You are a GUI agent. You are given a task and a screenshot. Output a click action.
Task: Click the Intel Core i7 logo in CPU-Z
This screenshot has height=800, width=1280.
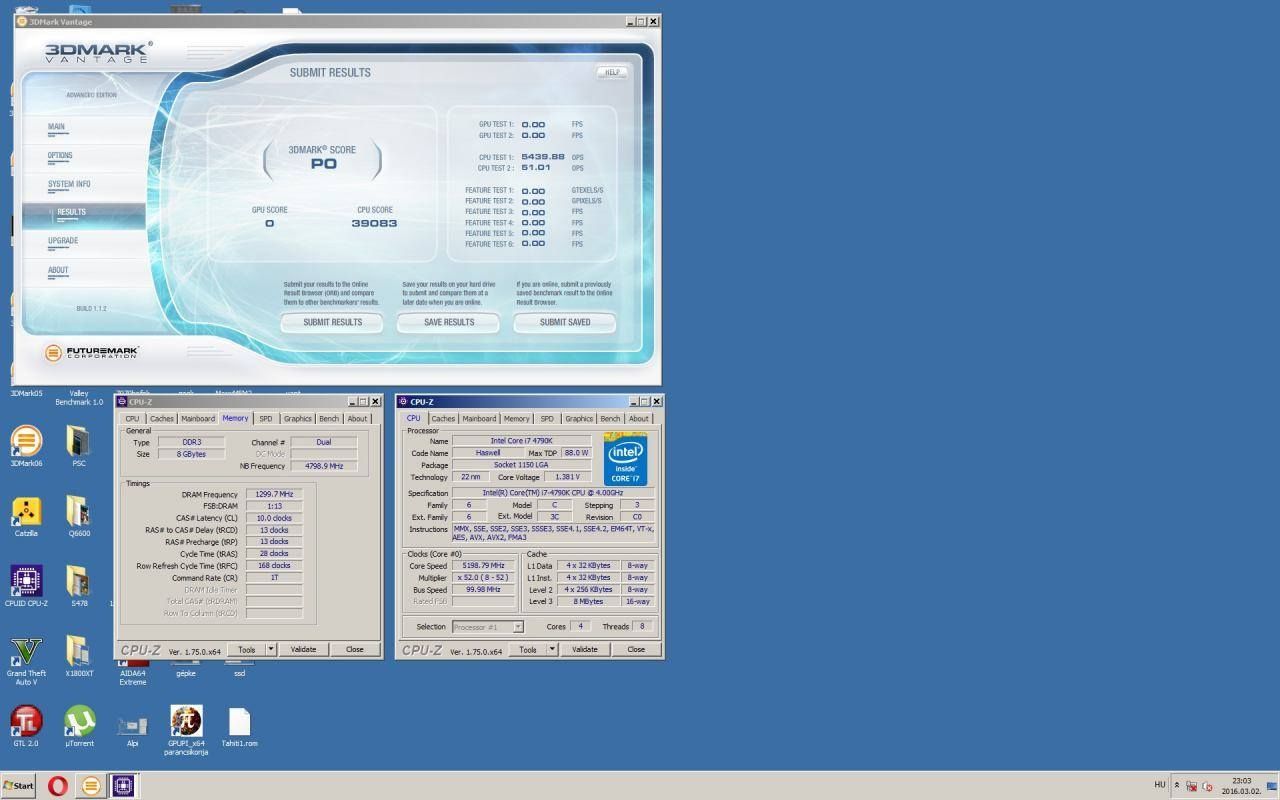pos(626,458)
